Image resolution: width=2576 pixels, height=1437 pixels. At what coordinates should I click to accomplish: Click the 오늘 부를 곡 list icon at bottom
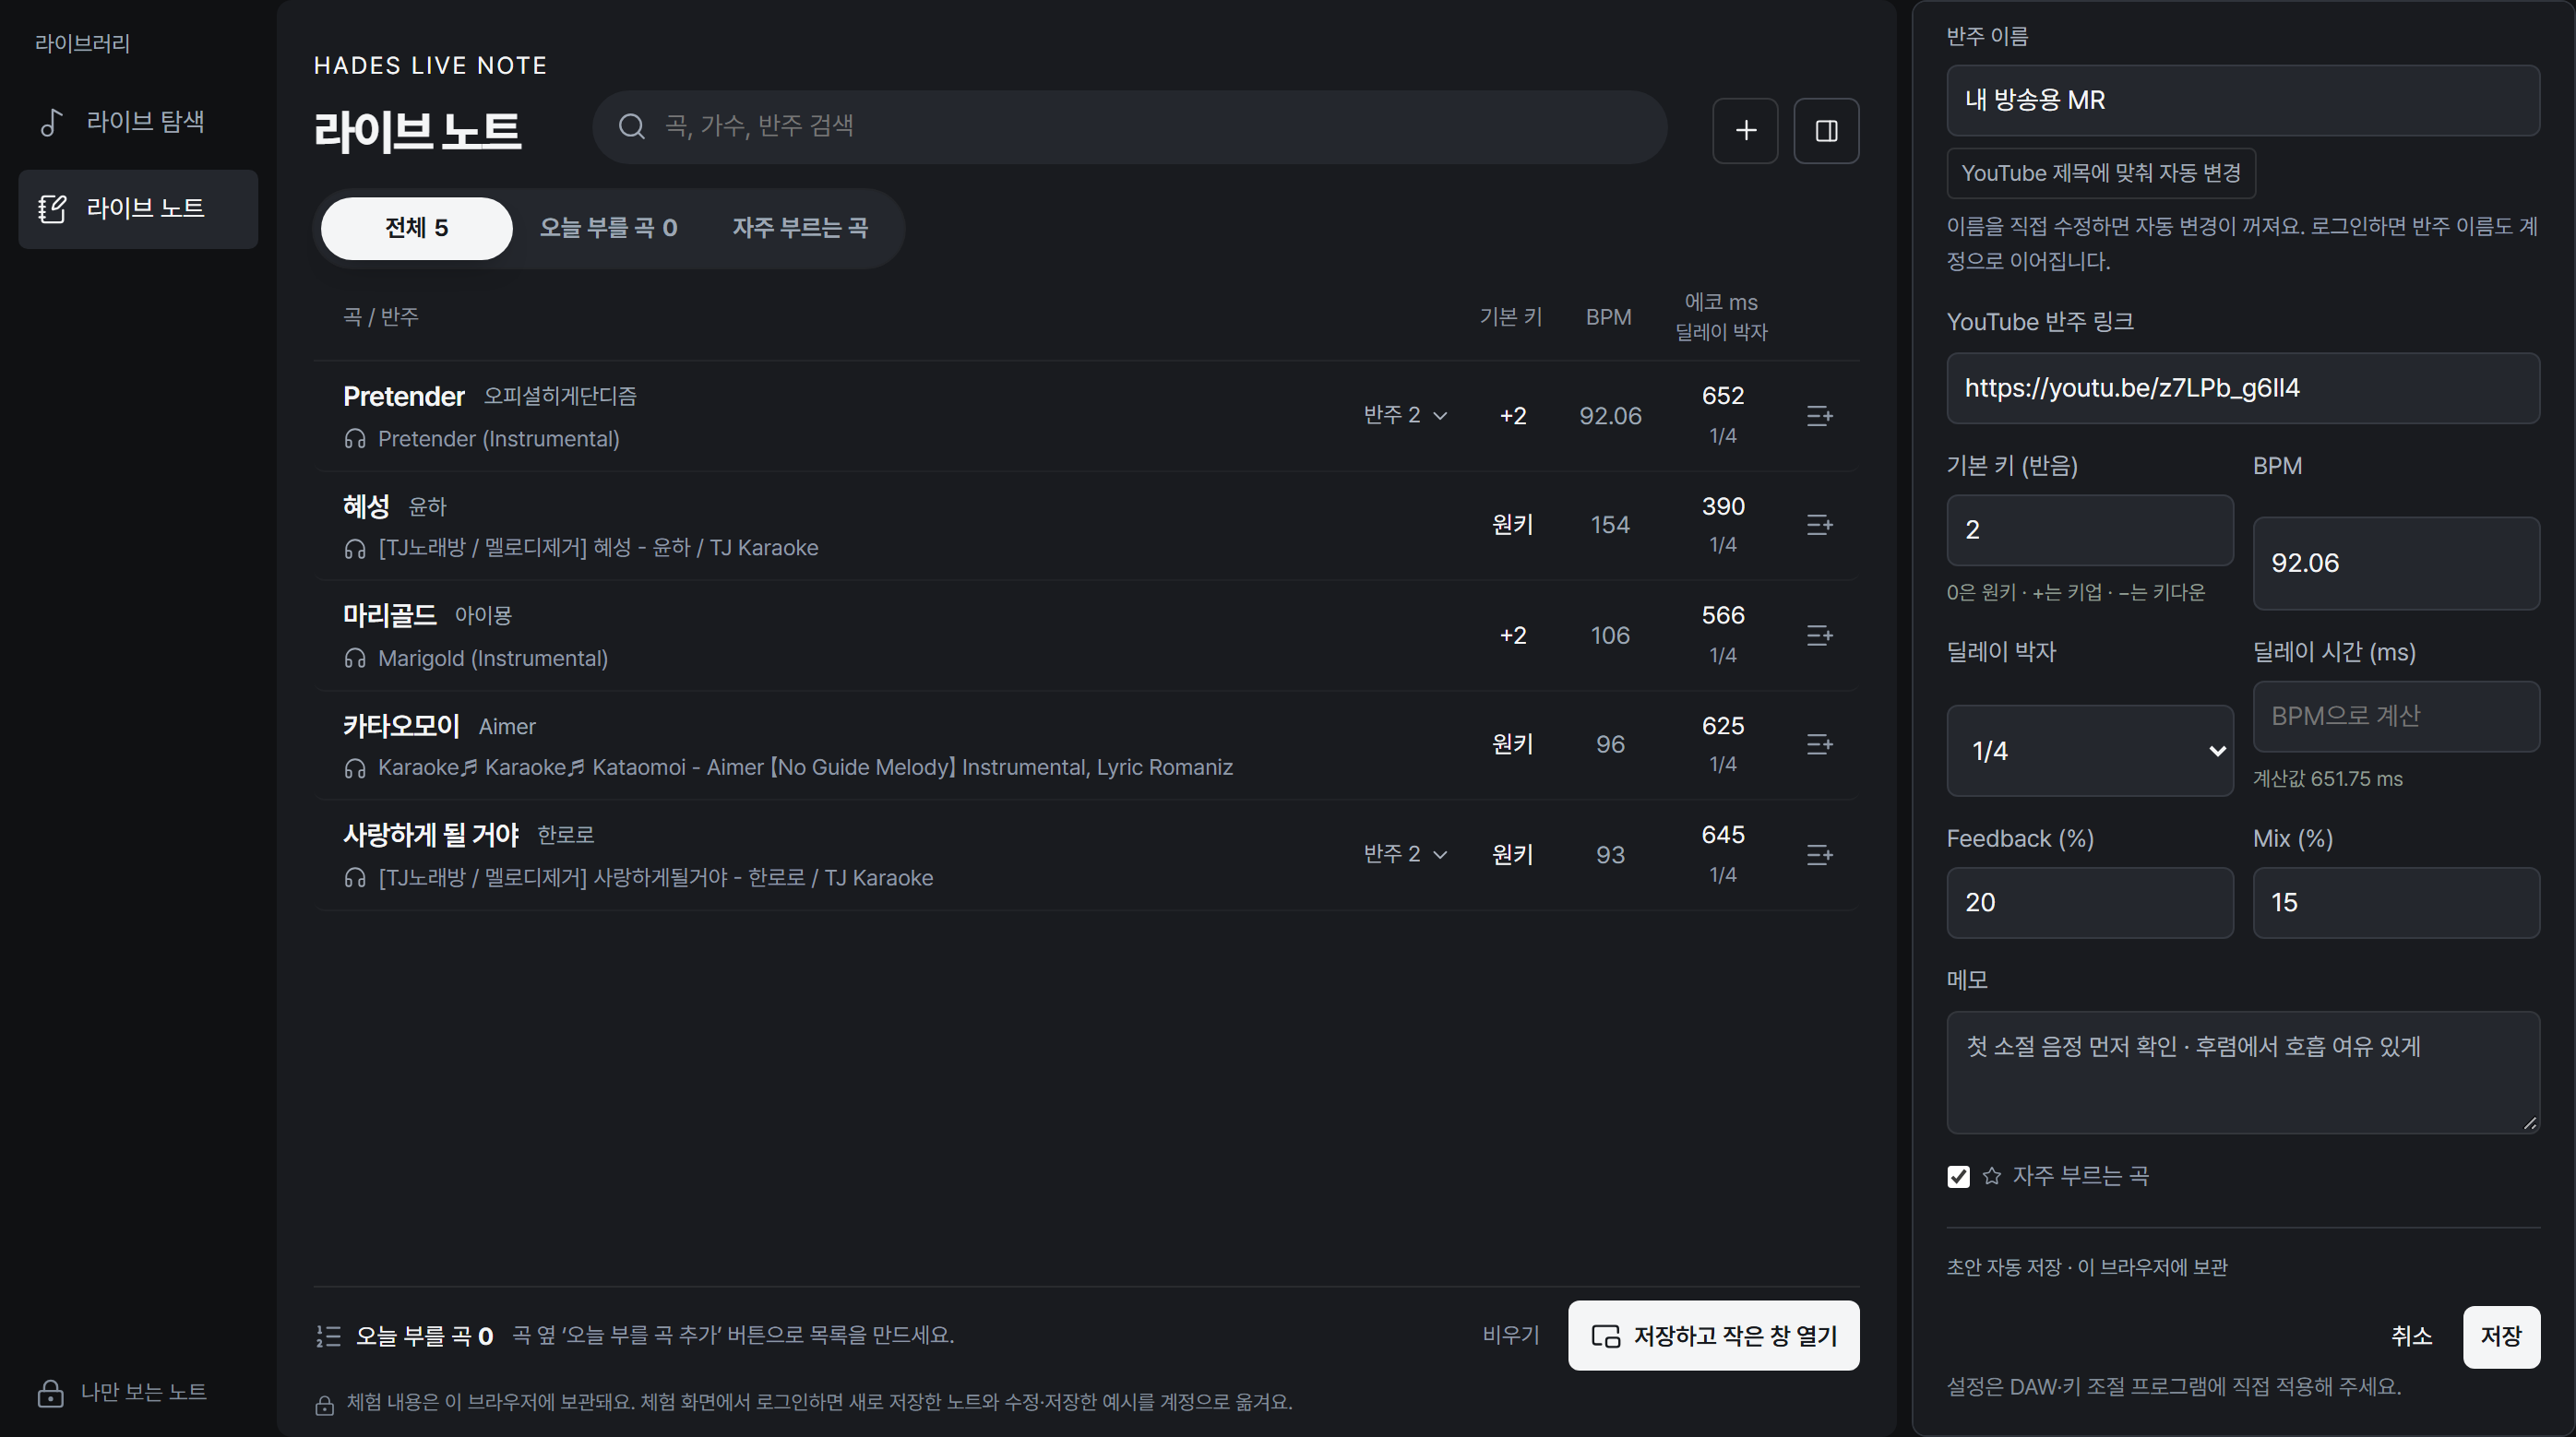tap(328, 1336)
